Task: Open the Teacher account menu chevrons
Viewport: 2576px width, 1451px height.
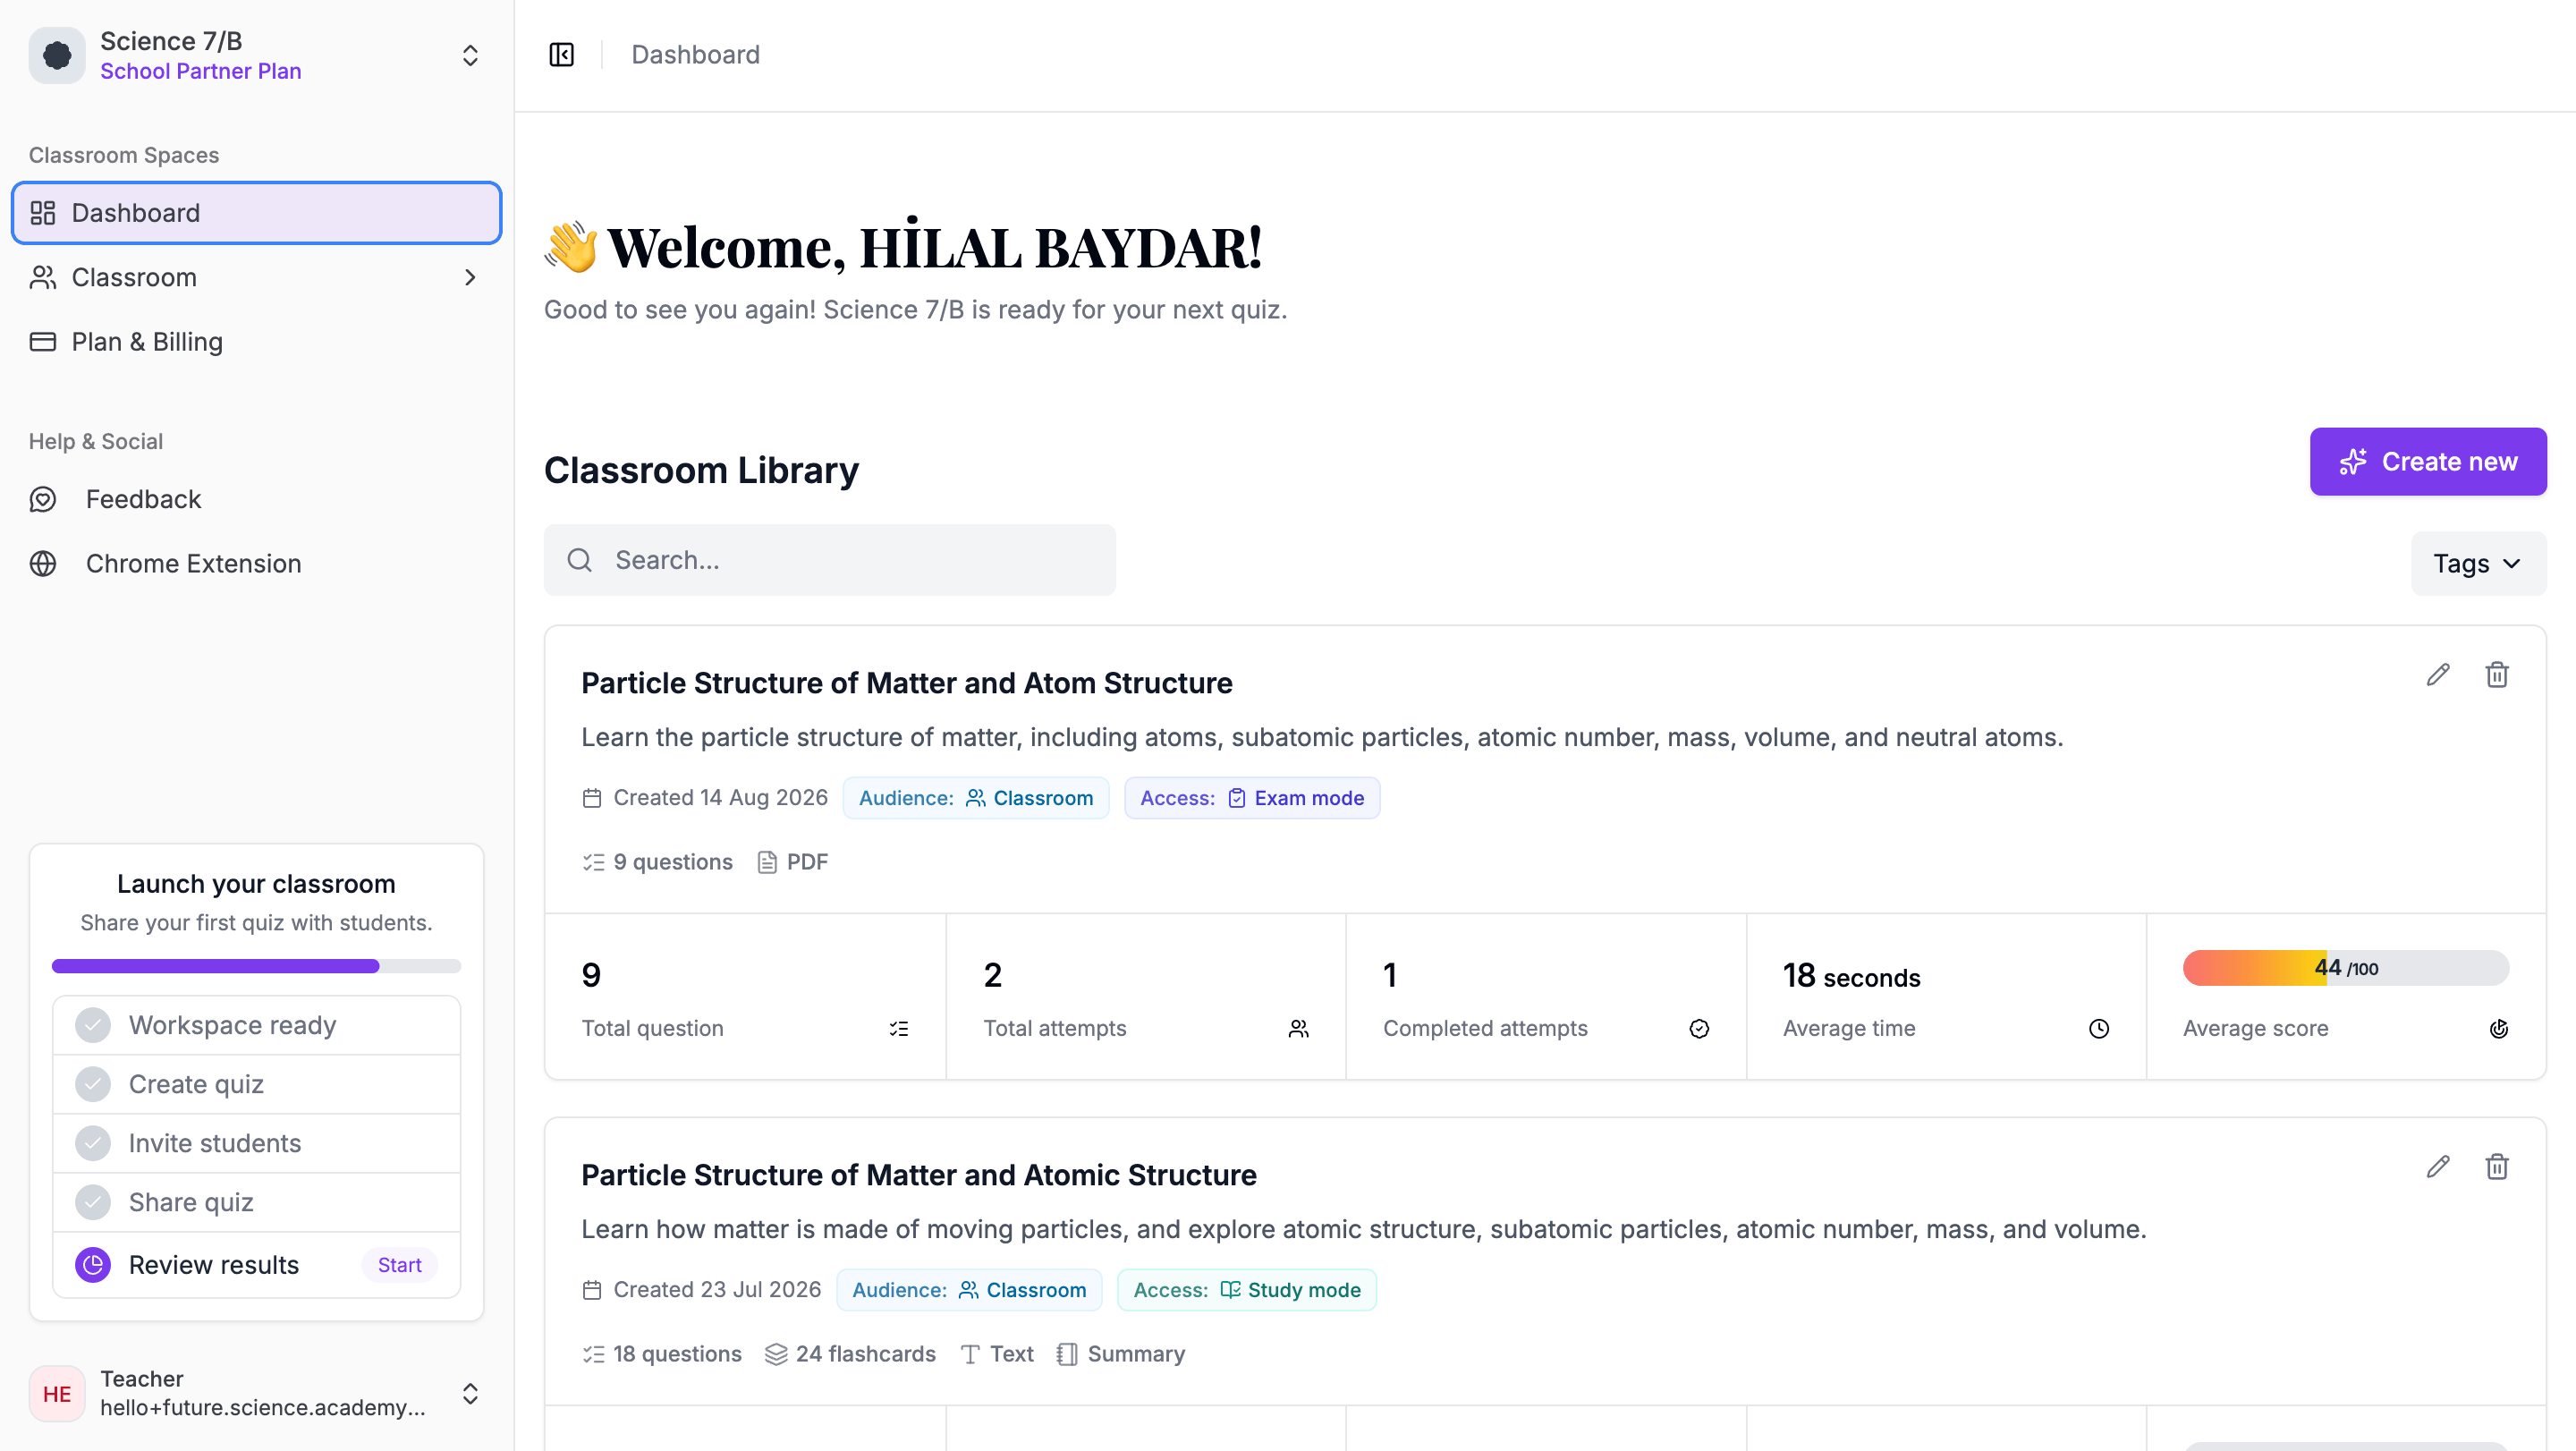Action: click(470, 1394)
